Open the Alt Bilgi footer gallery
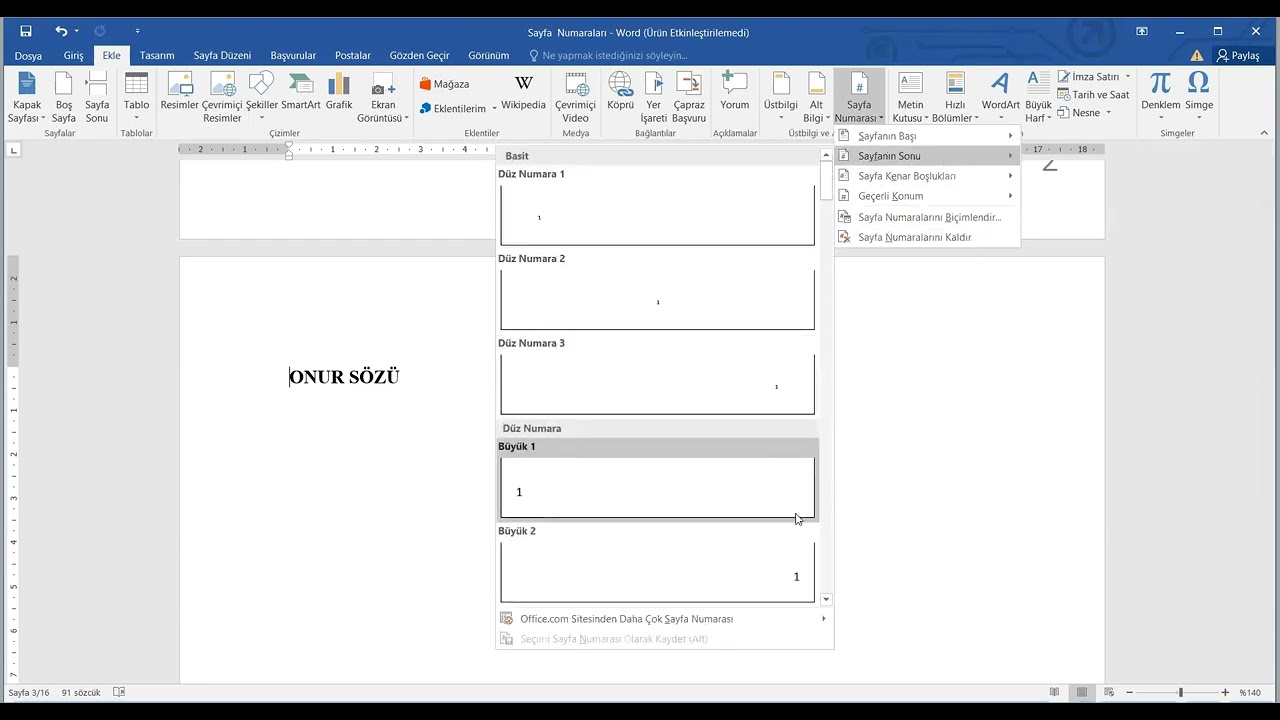1280x720 pixels. (816, 98)
